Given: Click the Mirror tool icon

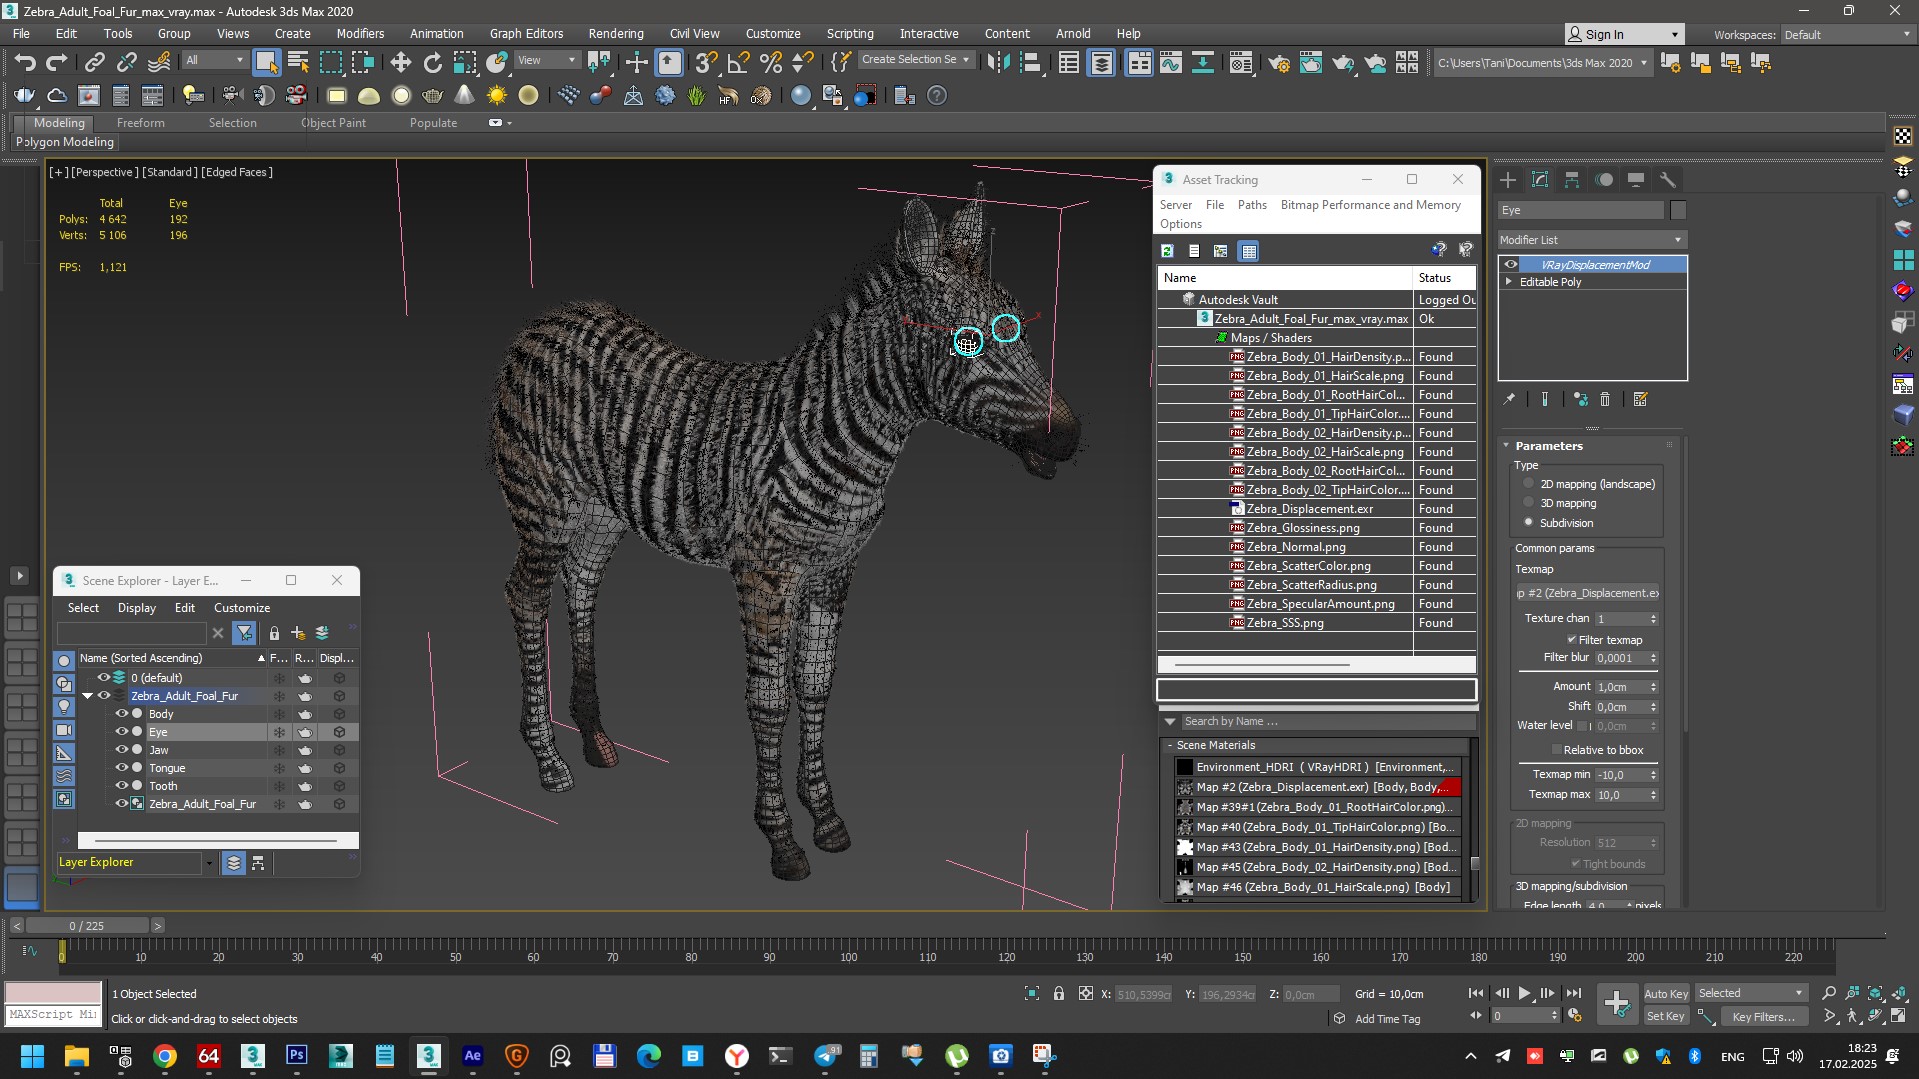Looking at the screenshot, I should [x=998, y=62].
